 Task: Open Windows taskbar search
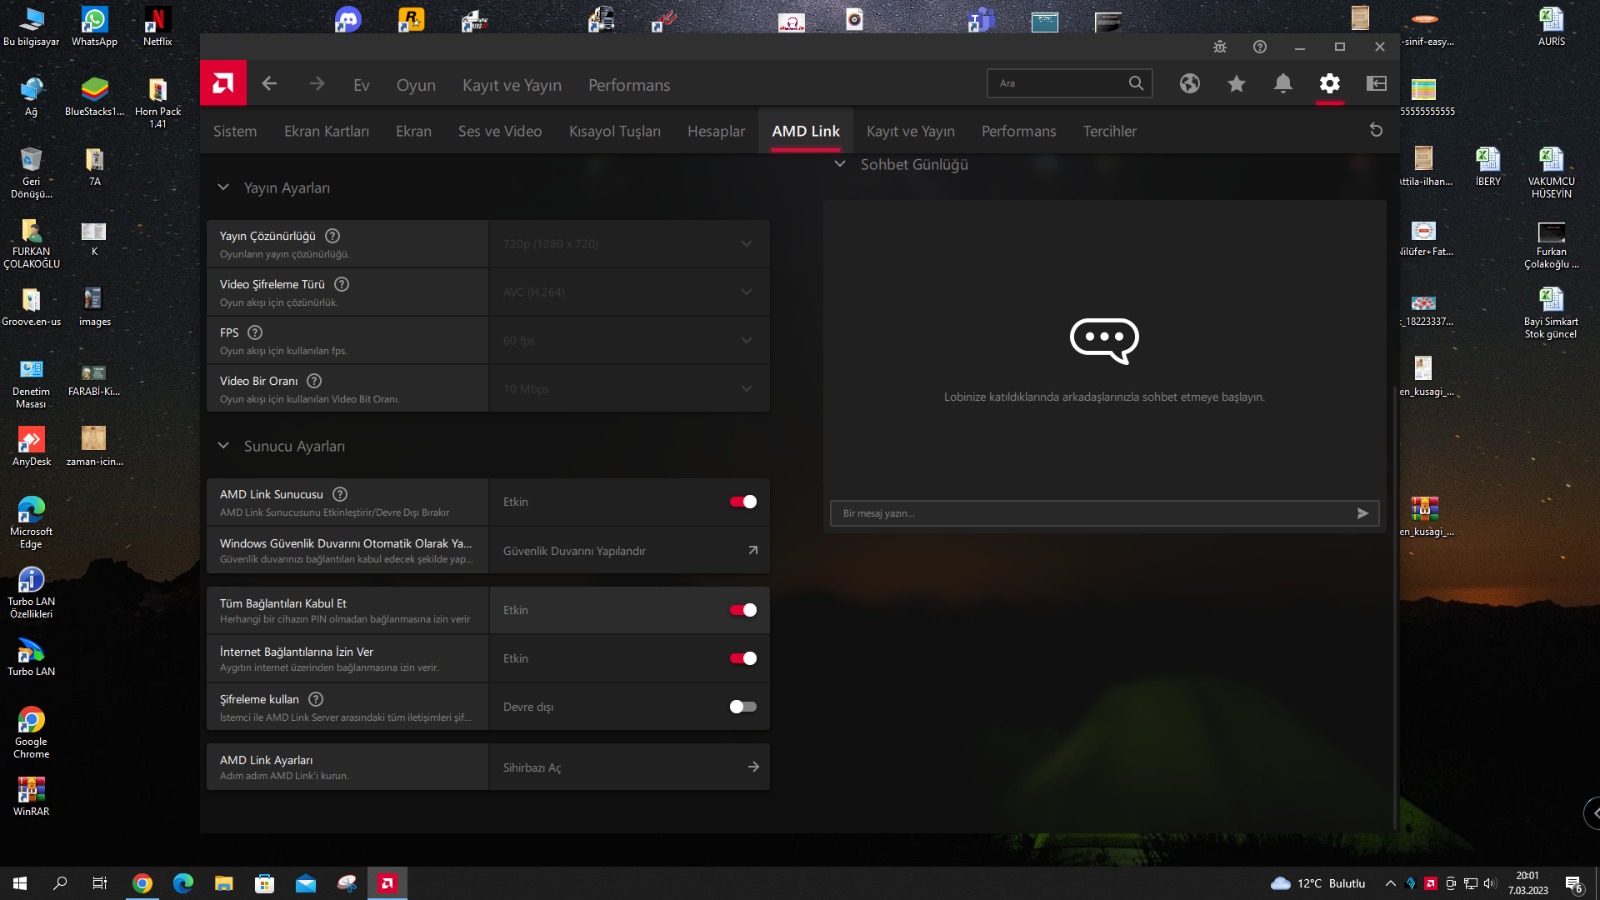(60, 883)
